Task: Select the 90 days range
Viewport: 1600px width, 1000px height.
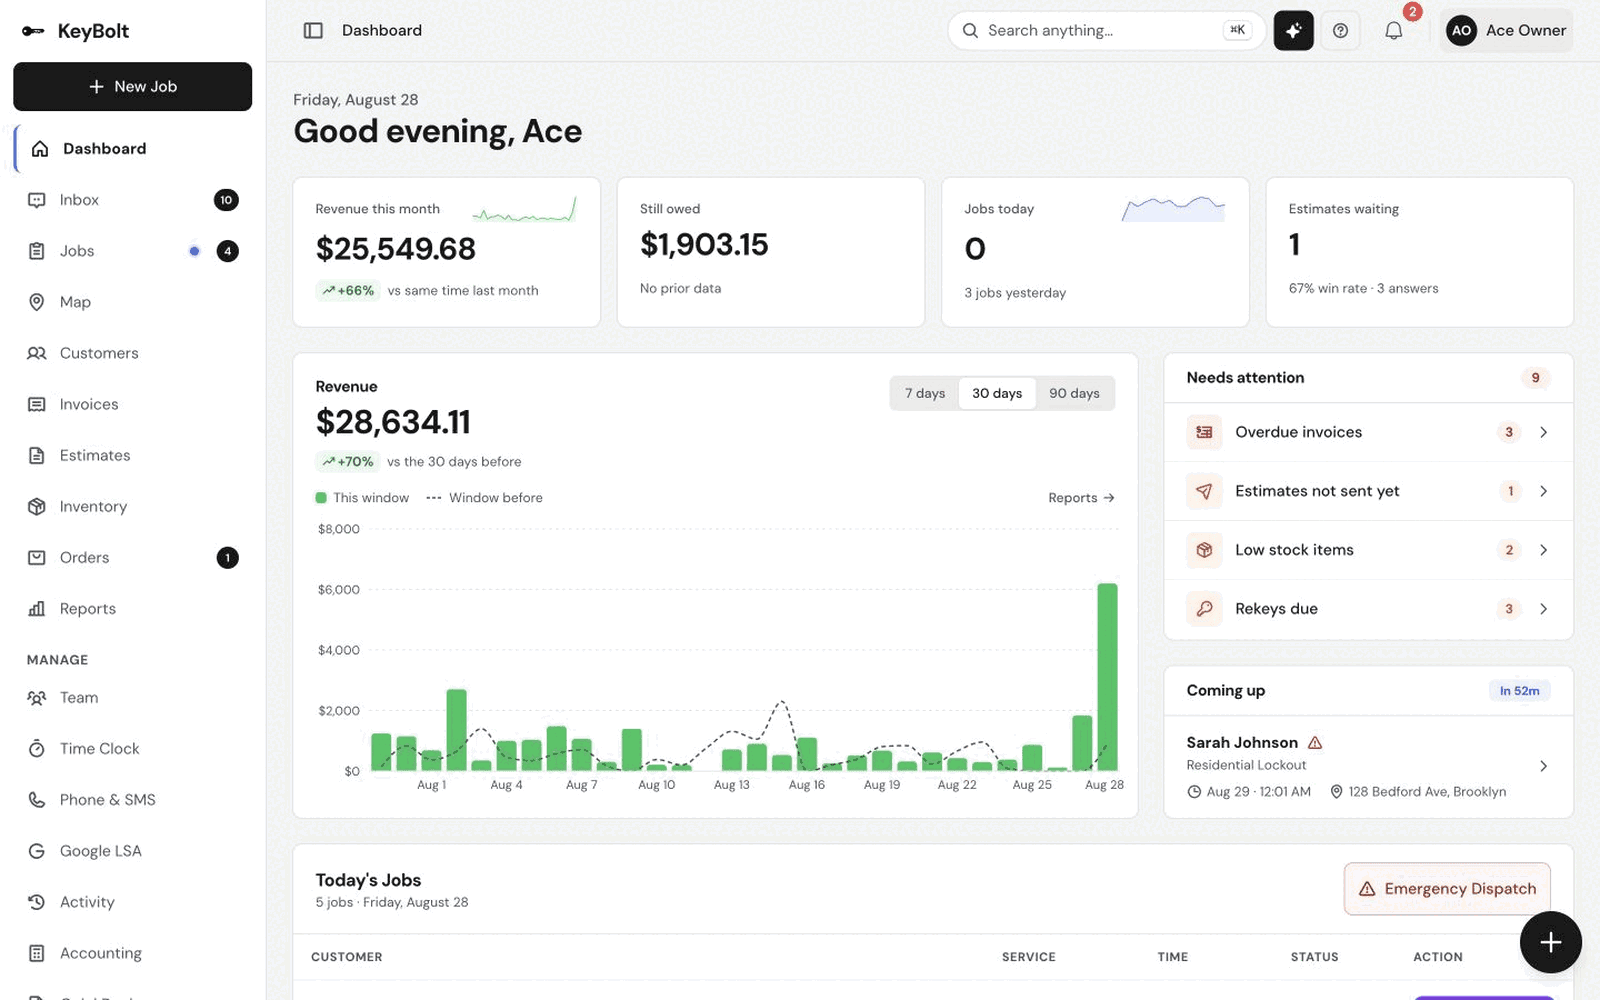Action: 1074,393
